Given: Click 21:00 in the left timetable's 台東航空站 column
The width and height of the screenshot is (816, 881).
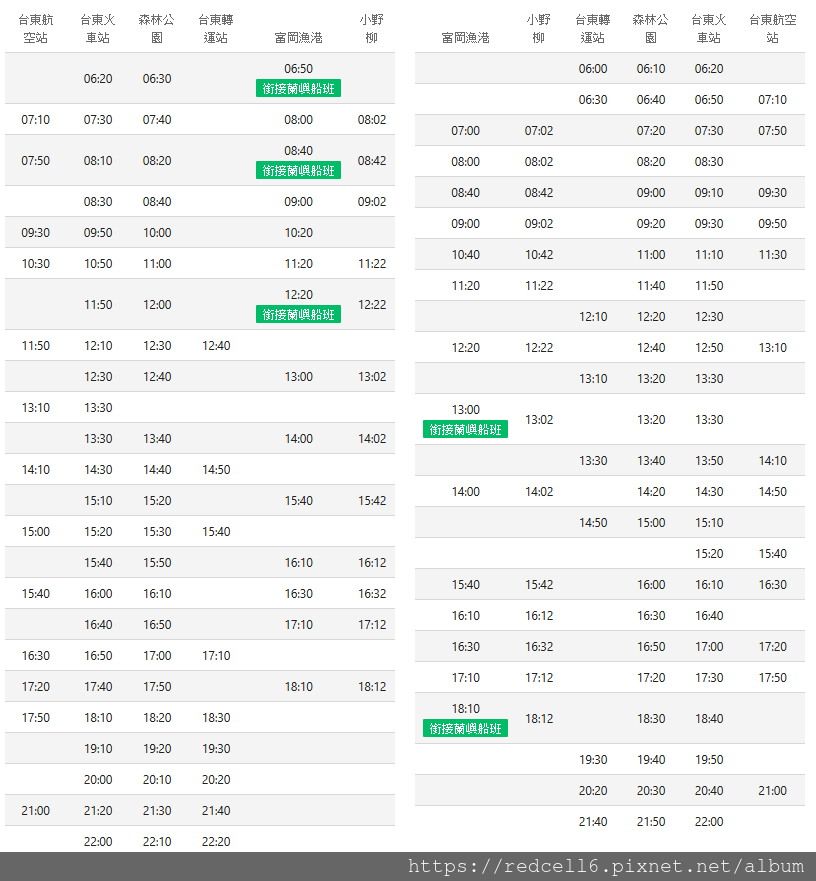Looking at the screenshot, I should [35, 811].
